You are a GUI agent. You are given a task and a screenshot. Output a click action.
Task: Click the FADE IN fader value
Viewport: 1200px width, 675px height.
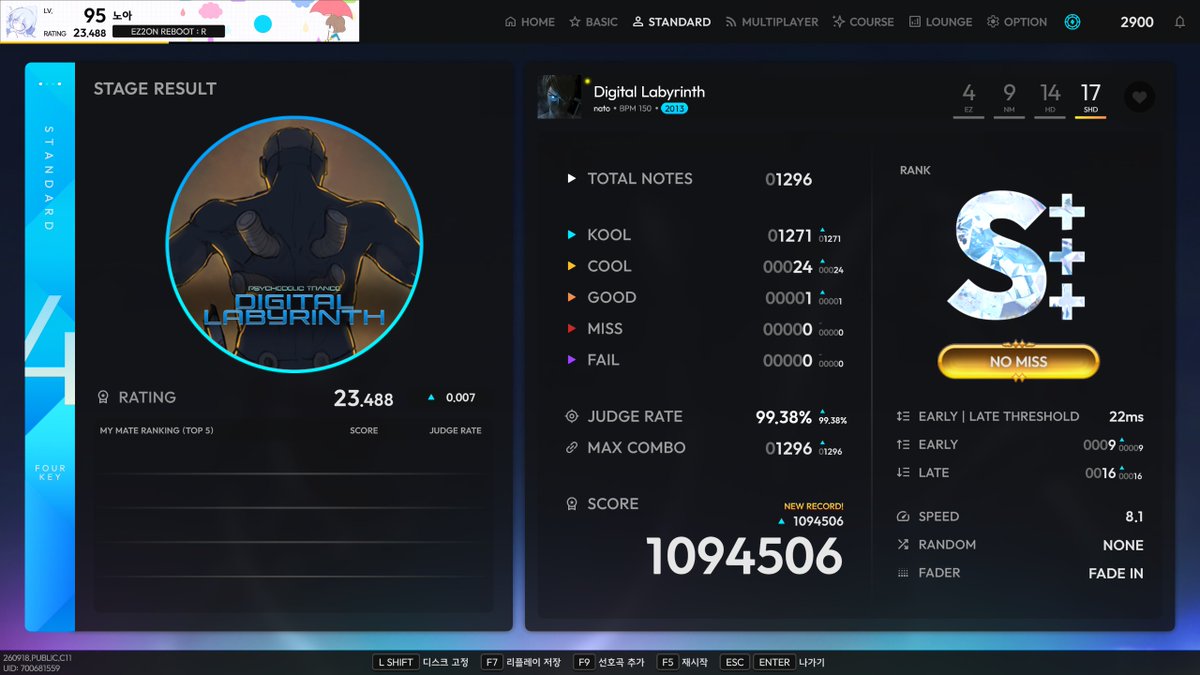tap(1116, 573)
